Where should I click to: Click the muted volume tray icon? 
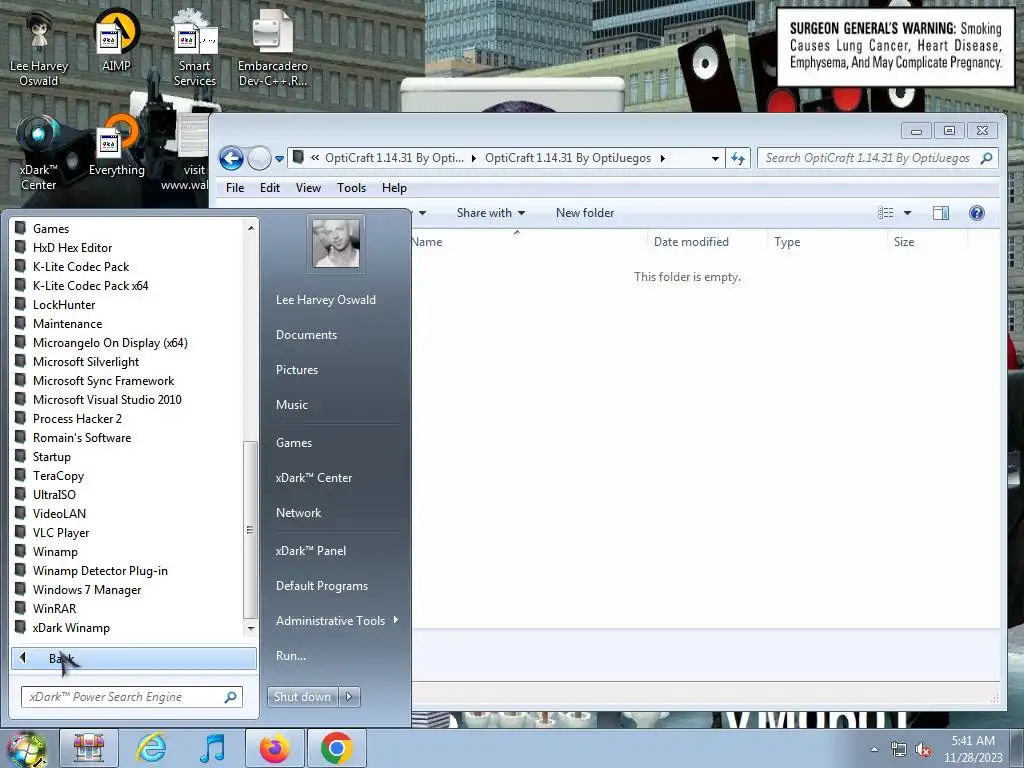[923, 750]
